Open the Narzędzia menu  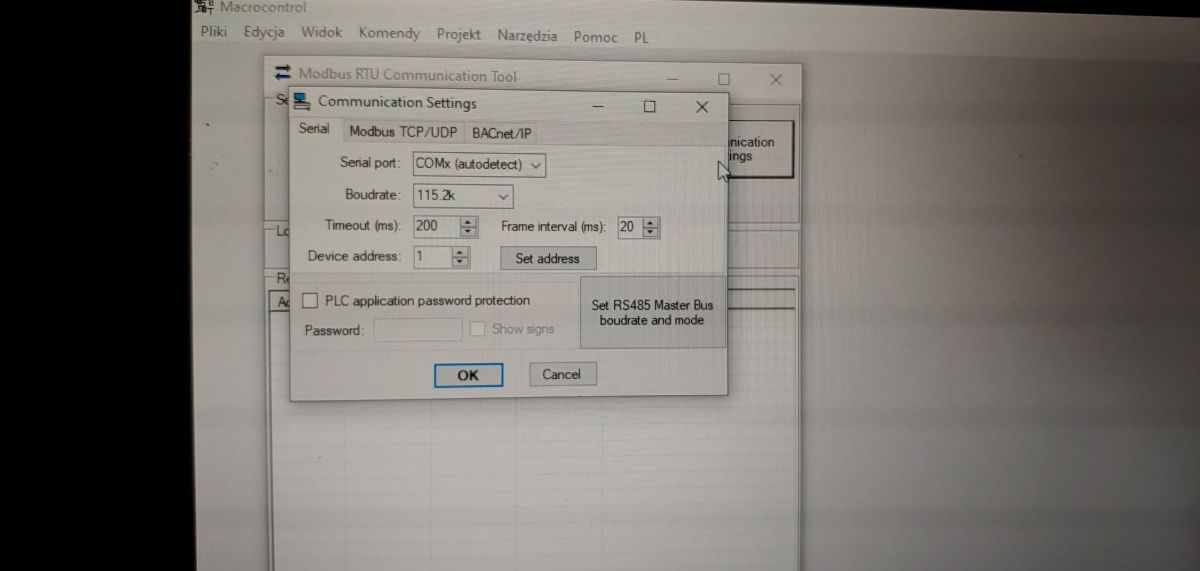[x=527, y=35]
